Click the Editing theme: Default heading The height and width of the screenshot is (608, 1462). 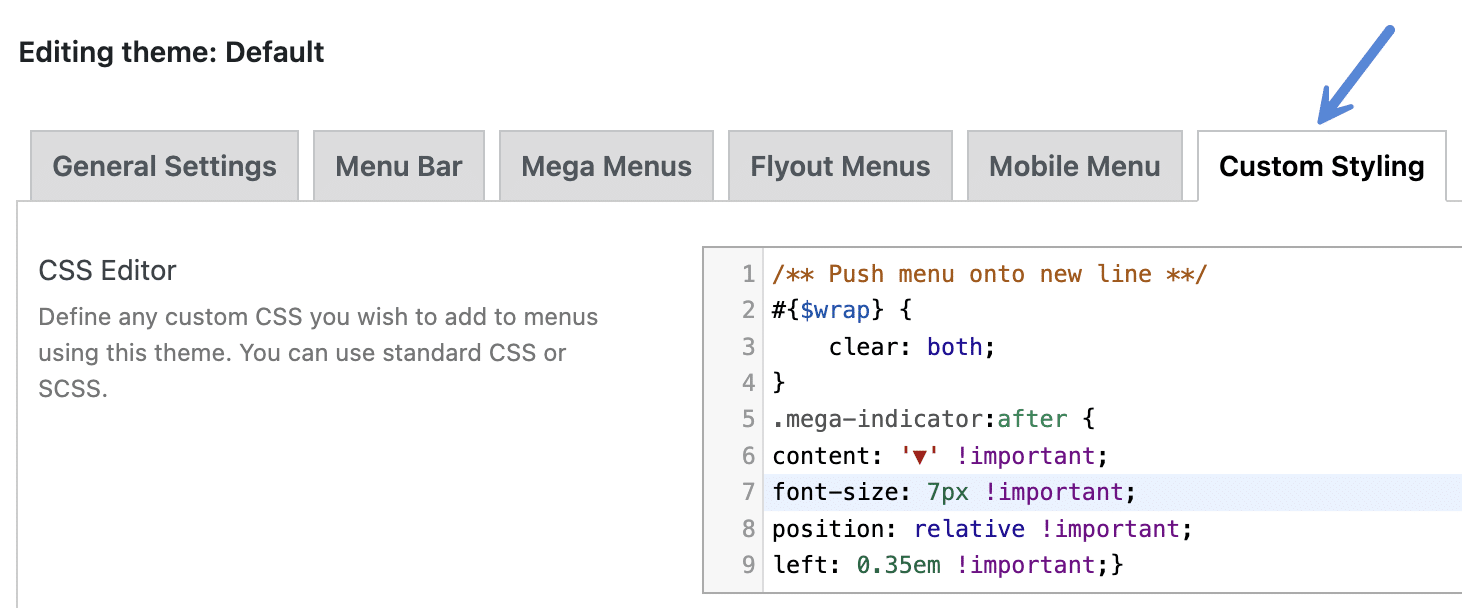click(170, 52)
